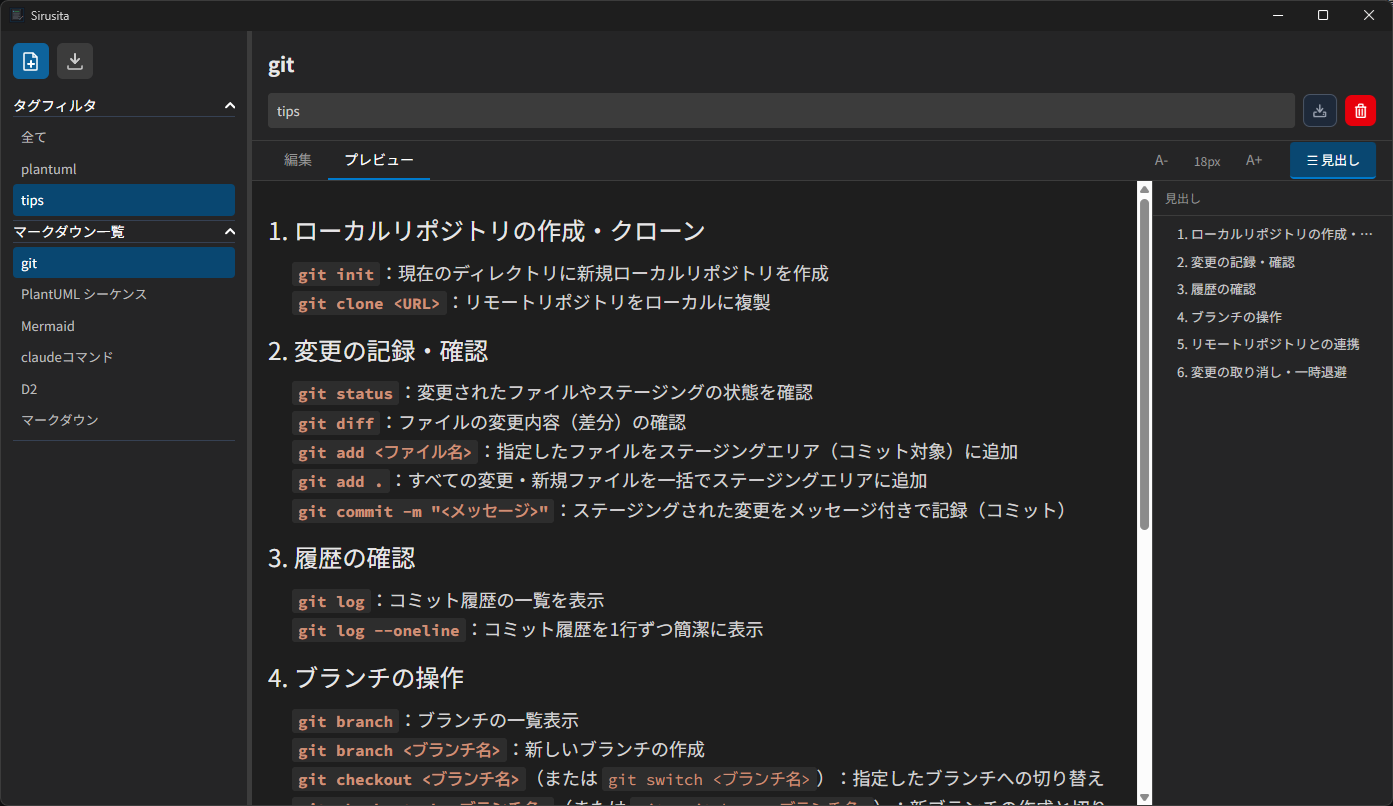Select the 全て tag filter
Viewport: 1393px width, 806px height.
coord(124,137)
